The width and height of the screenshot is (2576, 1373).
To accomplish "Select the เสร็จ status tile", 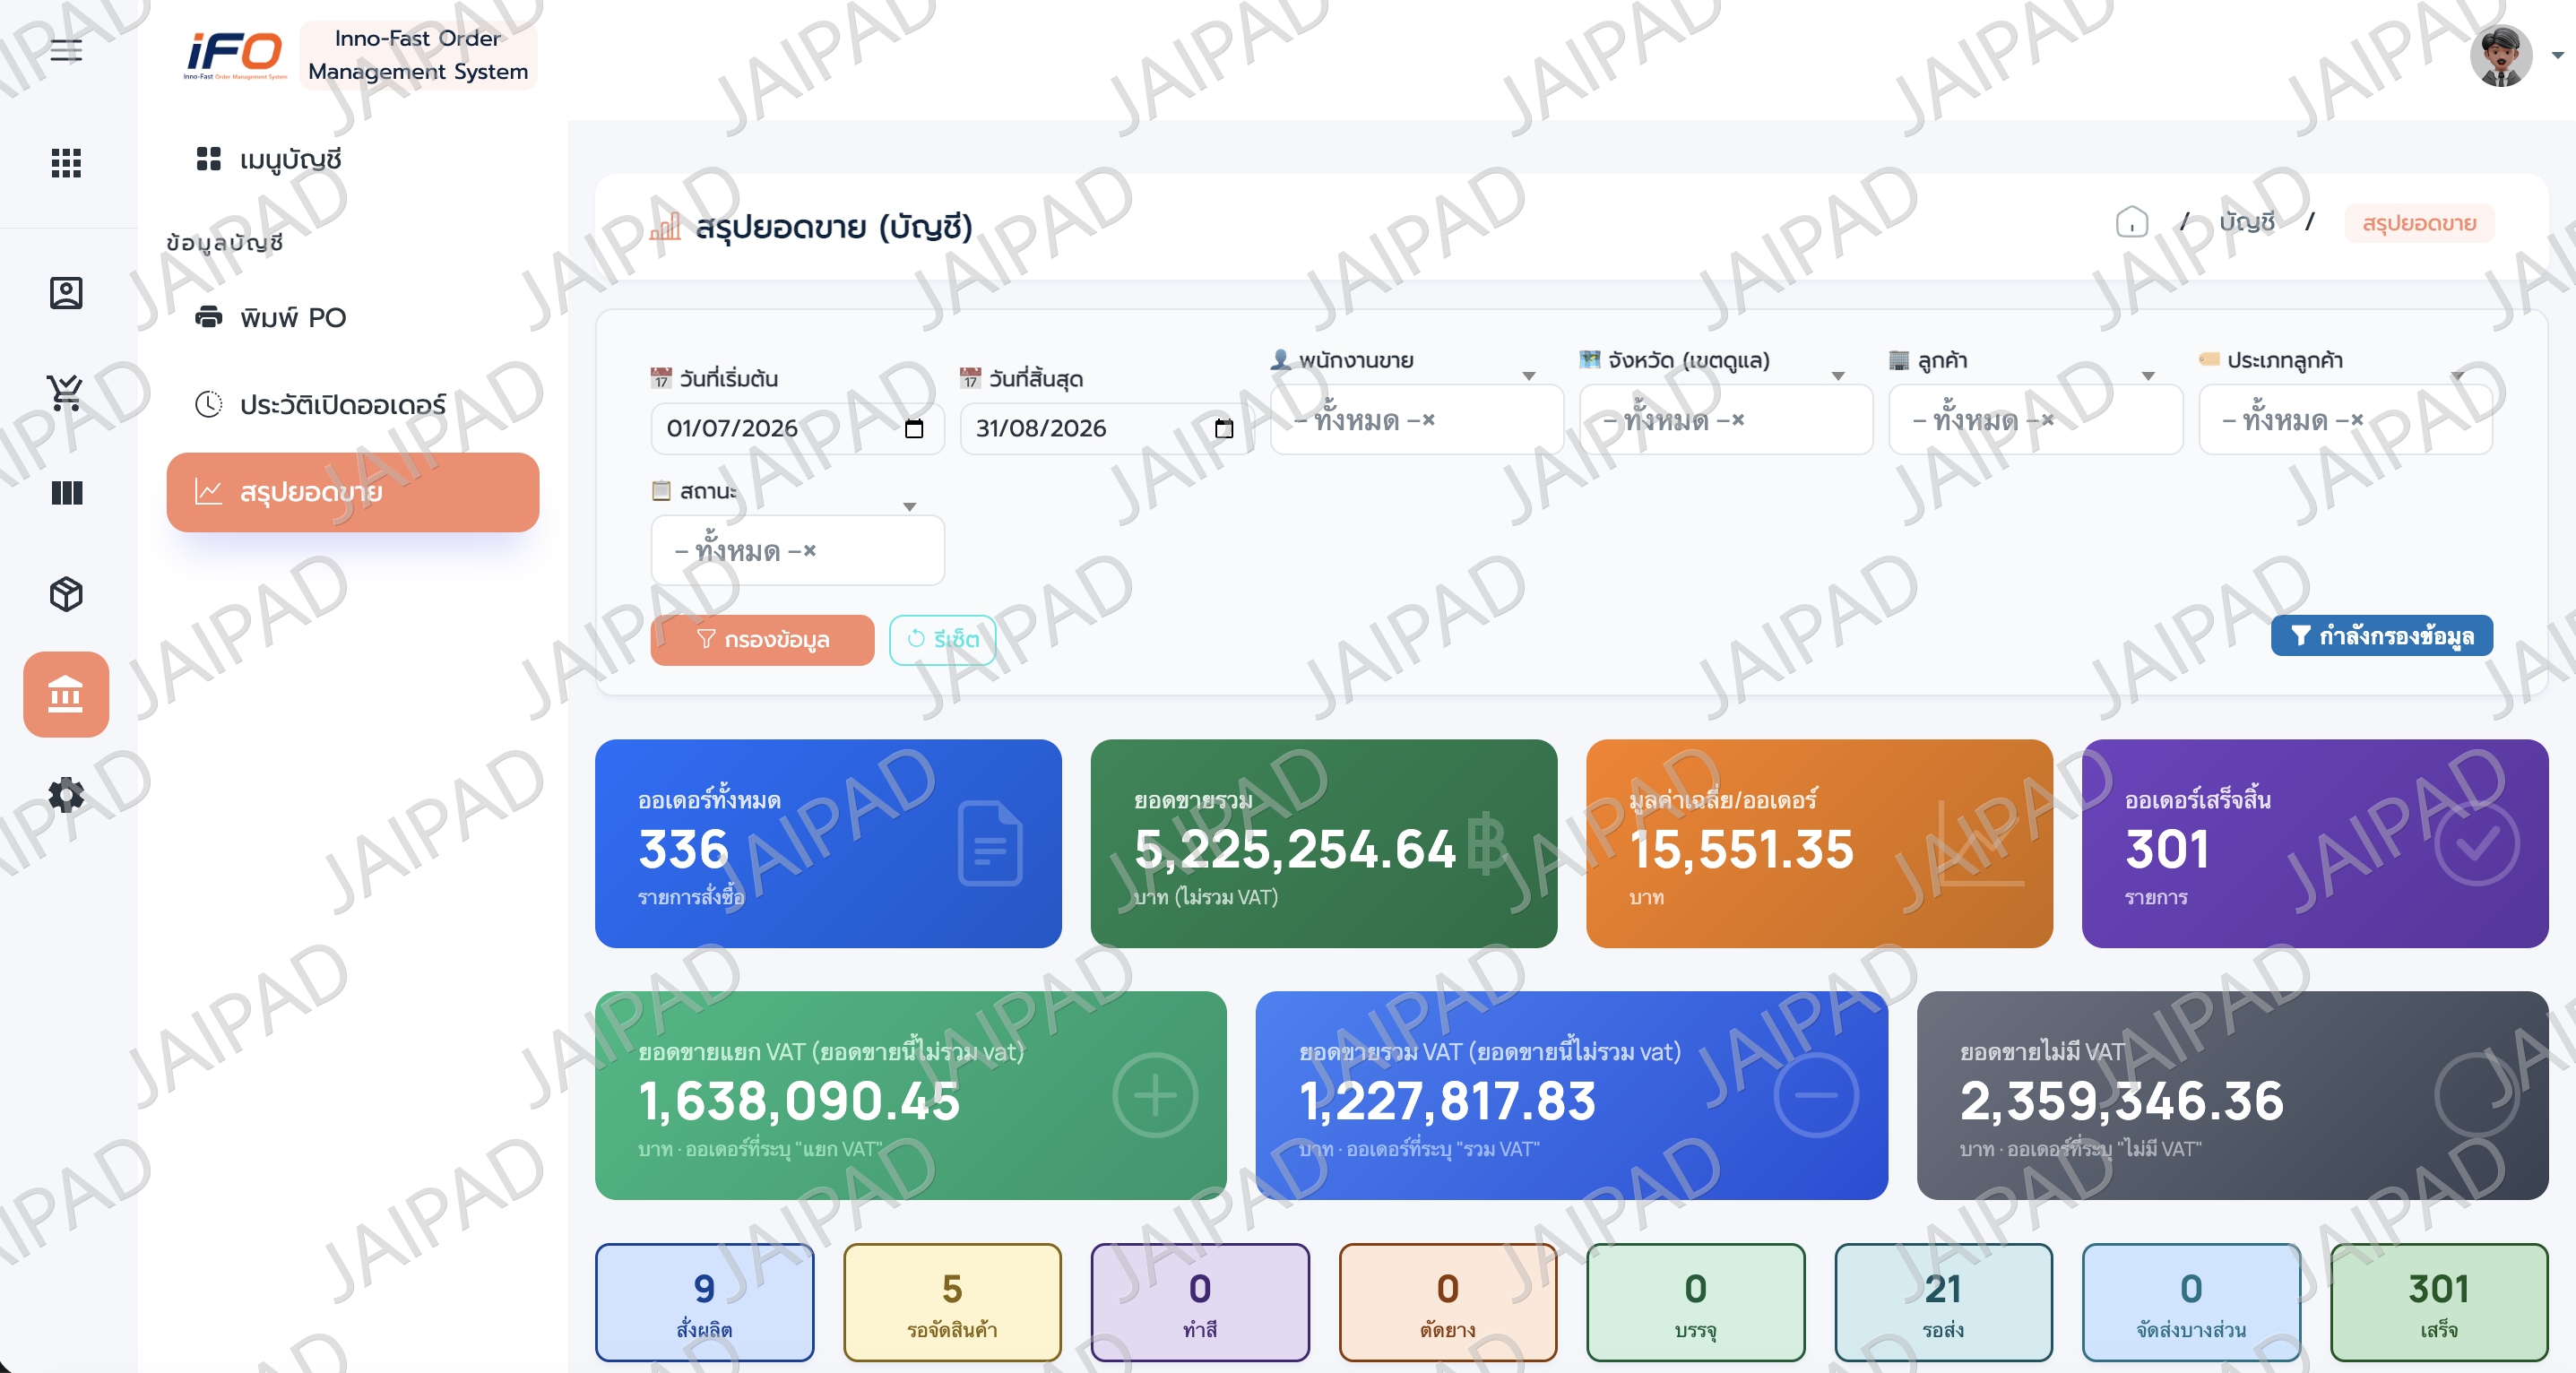I will click(x=2439, y=1303).
